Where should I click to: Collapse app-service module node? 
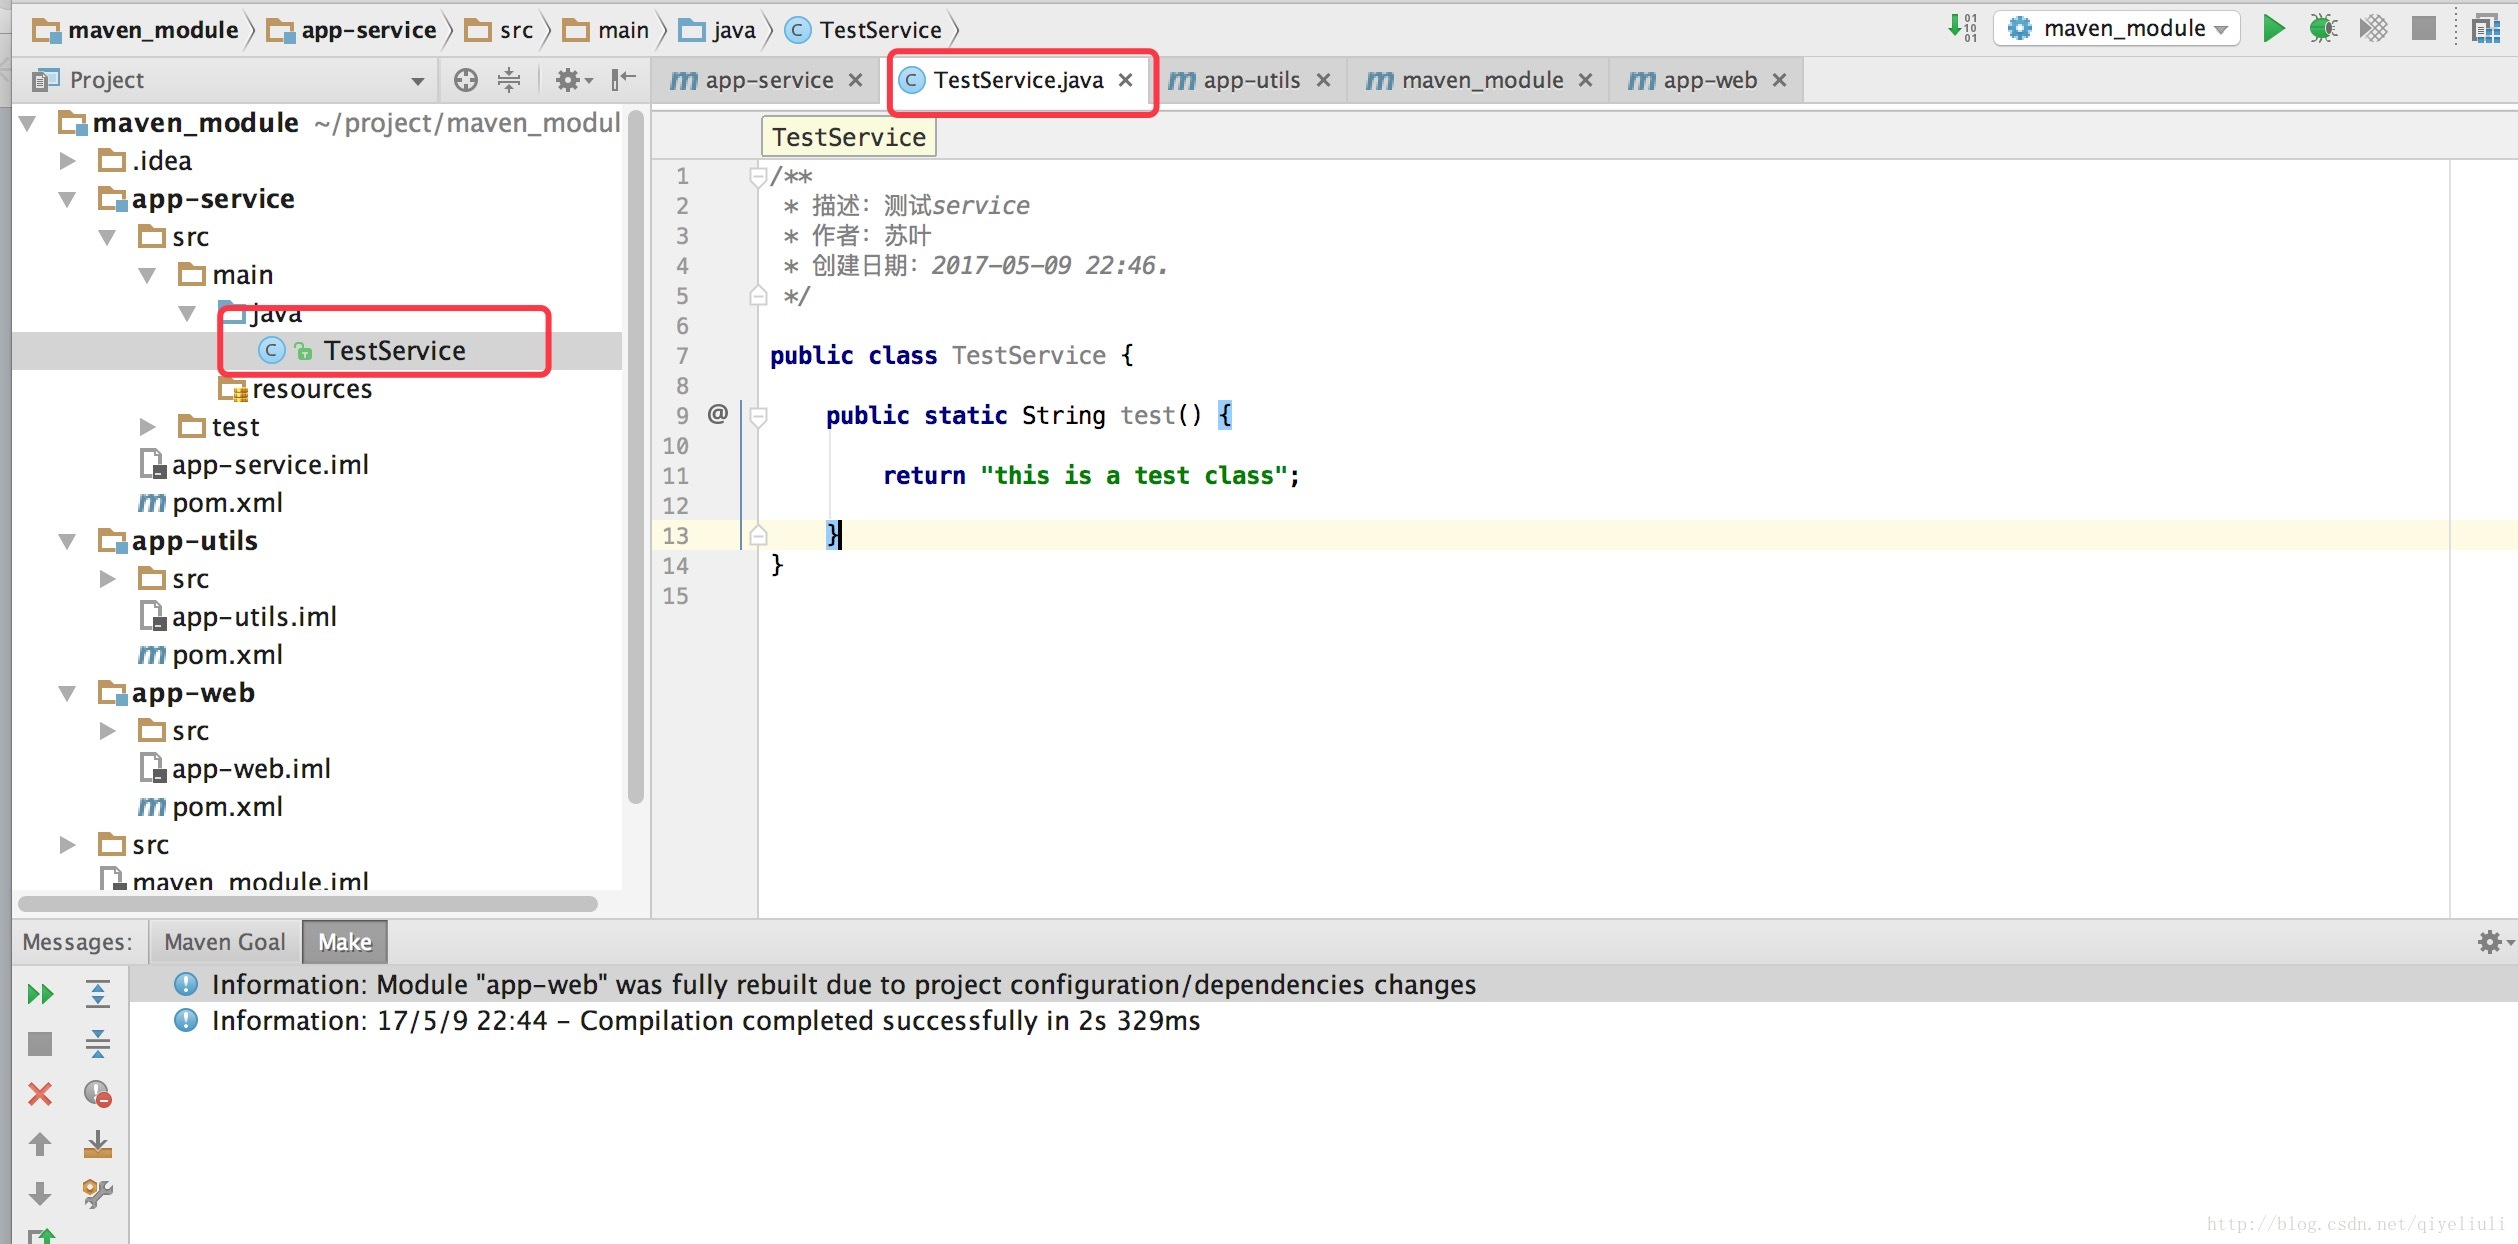click(68, 199)
